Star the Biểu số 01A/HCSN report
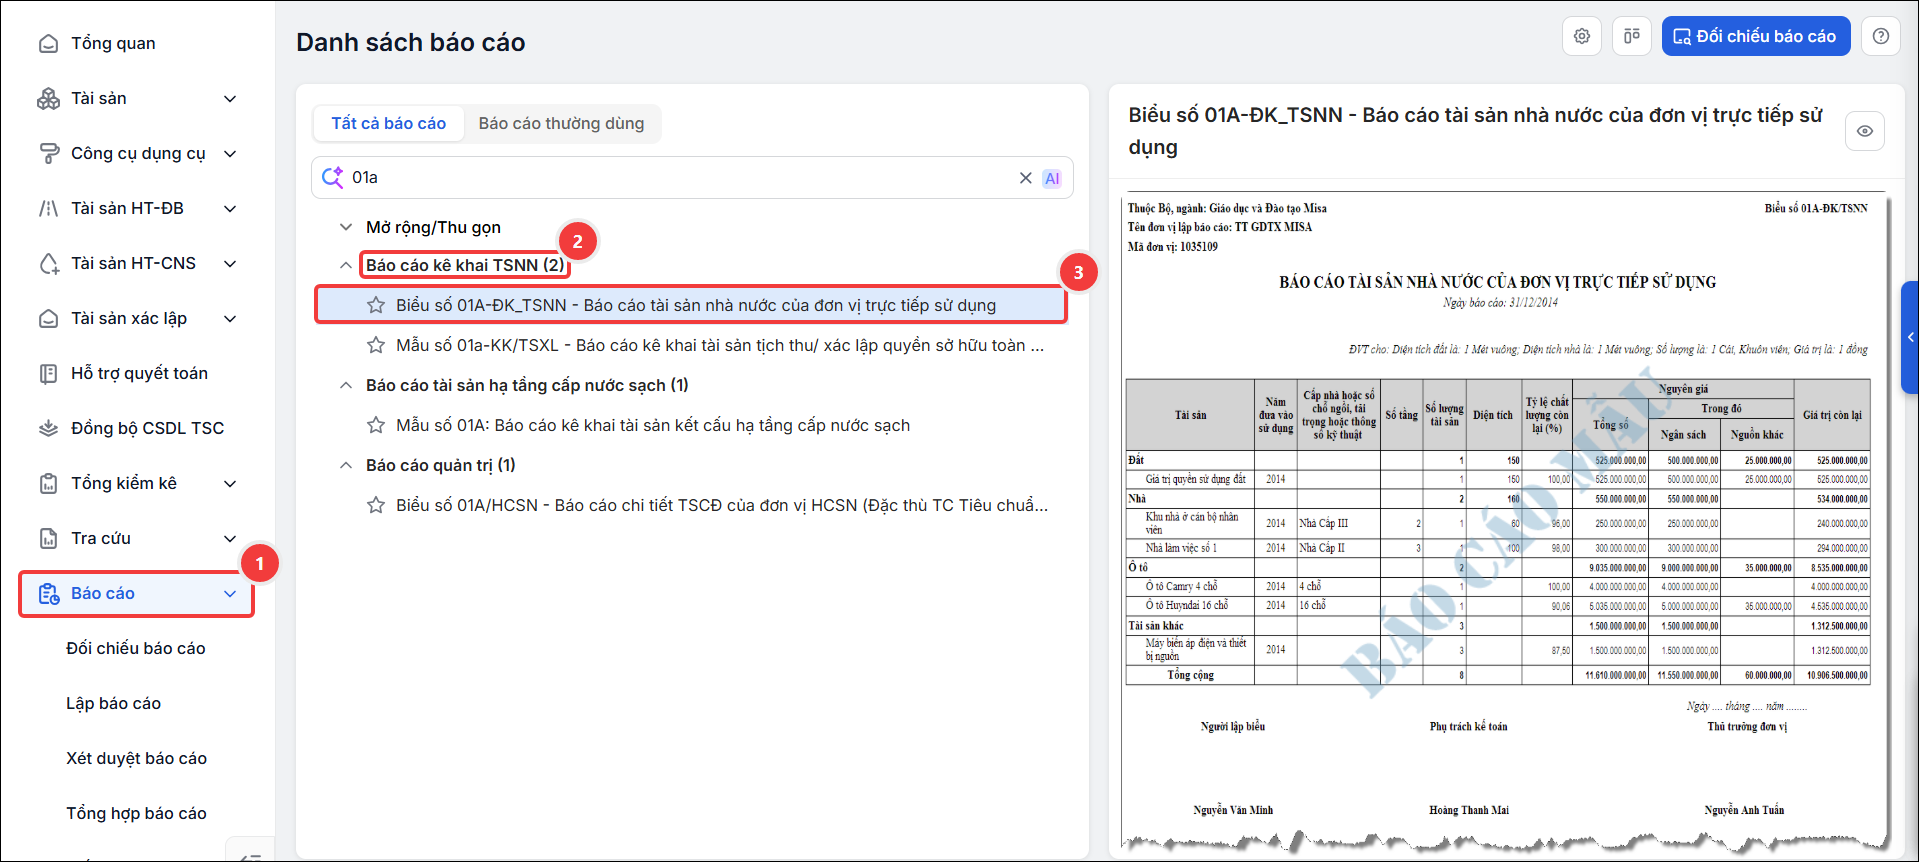The image size is (1919, 862). pyautogui.click(x=376, y=505)
